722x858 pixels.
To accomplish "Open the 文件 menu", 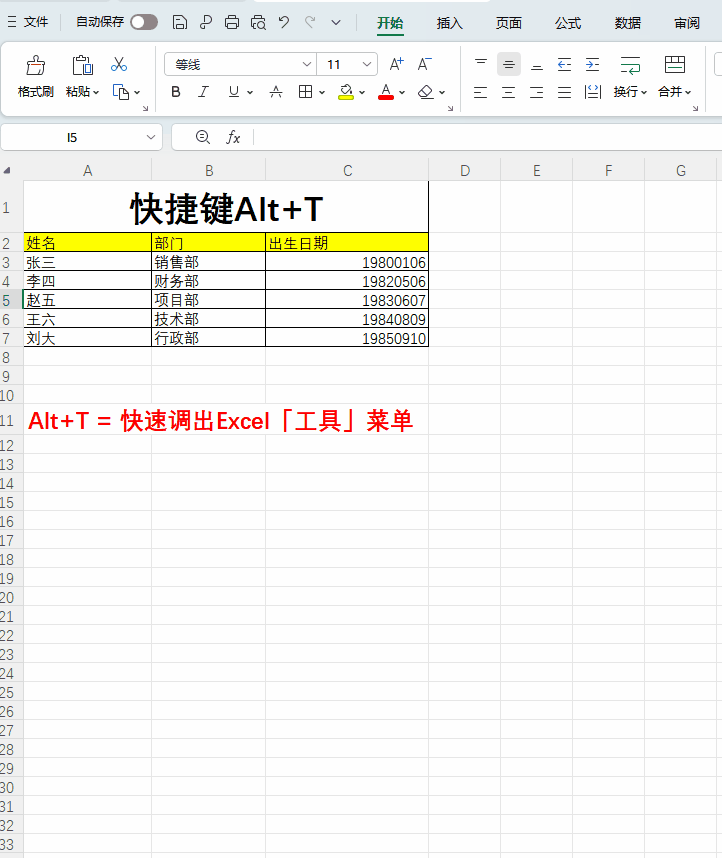I will point(28,22).
